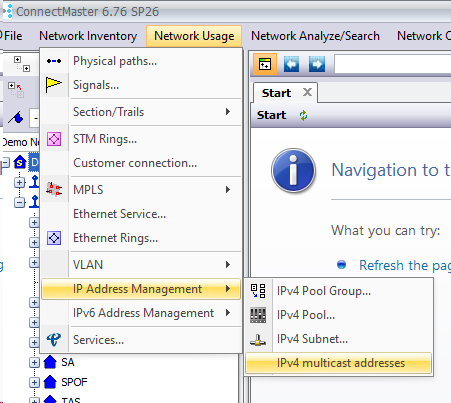Viewport: 451px width, 403px height.
Task: Click the yellow S house root icon
Action: click(20, 162)
